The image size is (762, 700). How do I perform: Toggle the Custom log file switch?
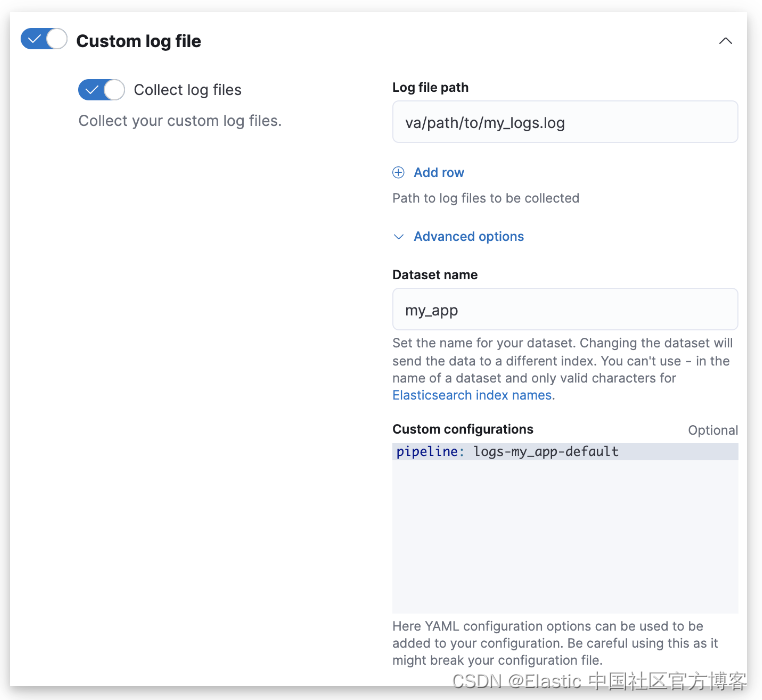point(44,40)
